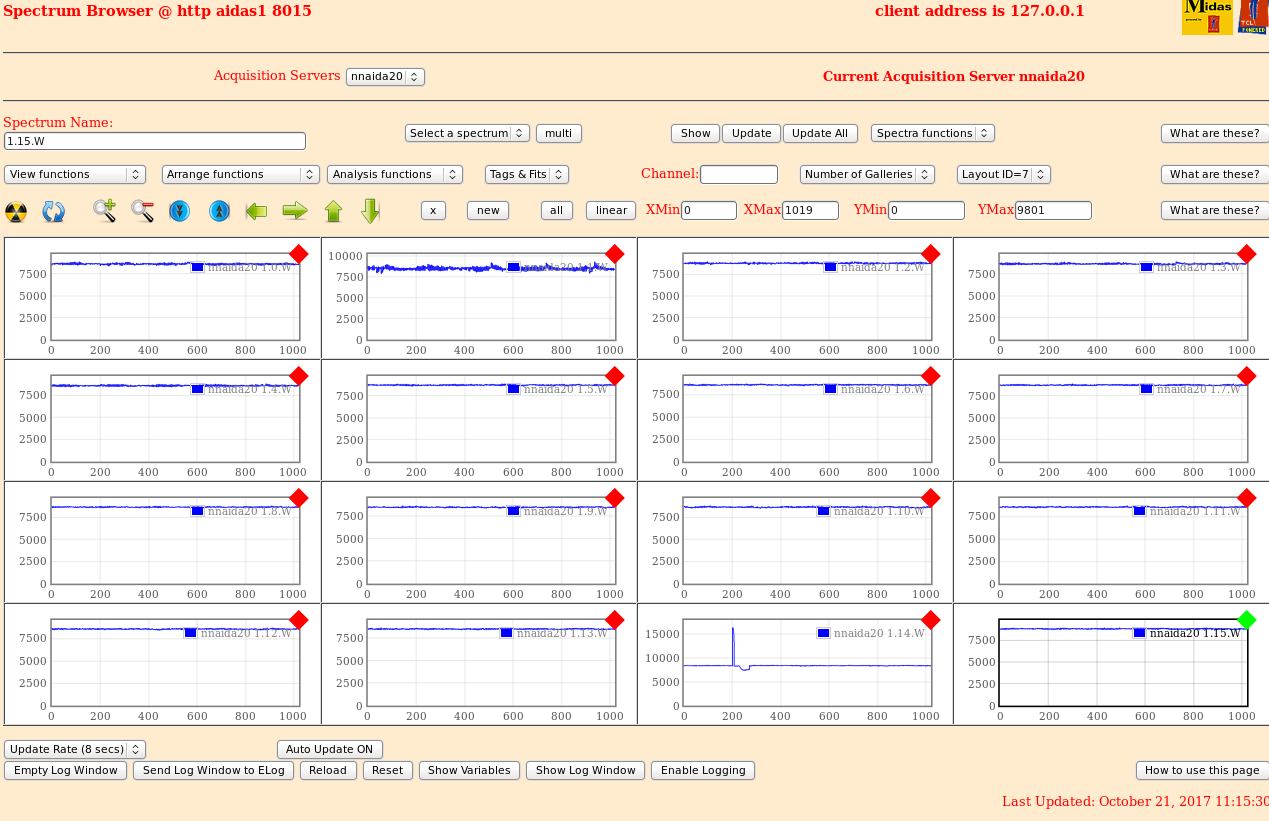This screenshot has height=821, width=1269.
Task: Open the Analysis functions menu
Action: click(x=394, y=174)
